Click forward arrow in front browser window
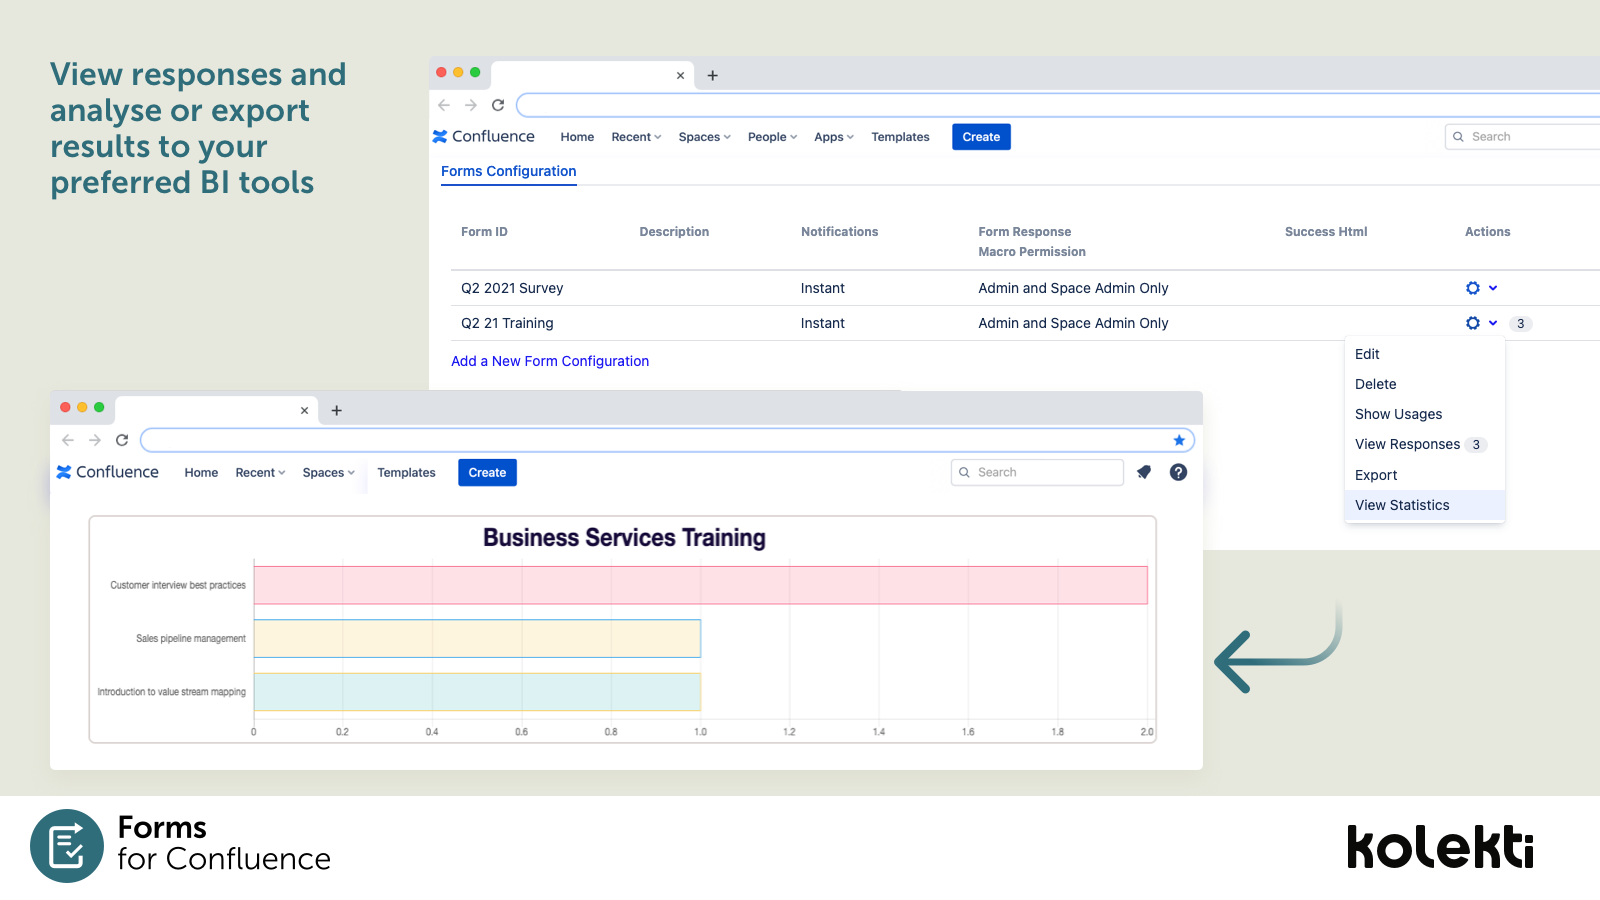This screenshot has width=1600, height=900. click(95, 440)
